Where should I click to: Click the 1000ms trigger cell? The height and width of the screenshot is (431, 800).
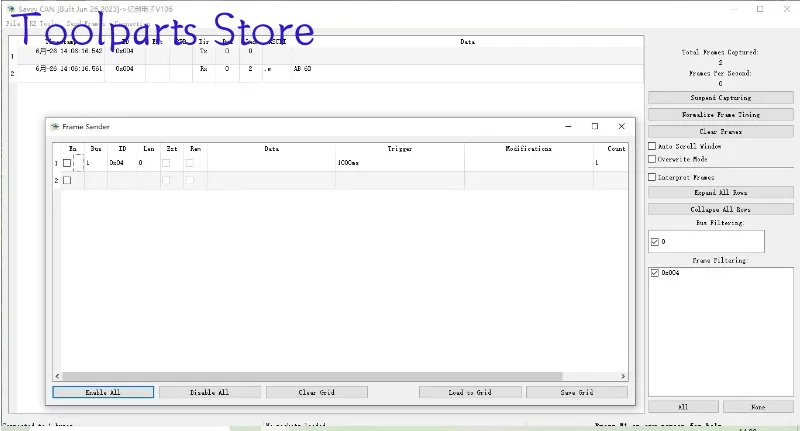coord(400,163)
